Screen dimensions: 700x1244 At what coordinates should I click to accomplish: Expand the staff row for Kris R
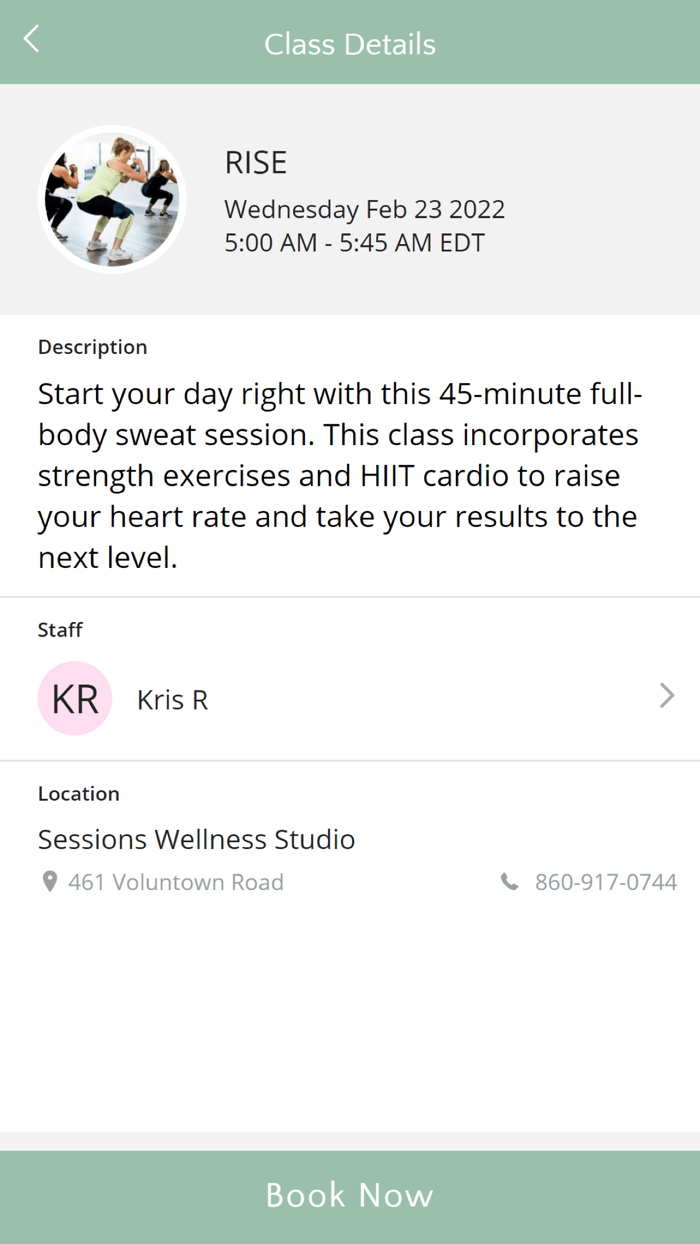350,698
